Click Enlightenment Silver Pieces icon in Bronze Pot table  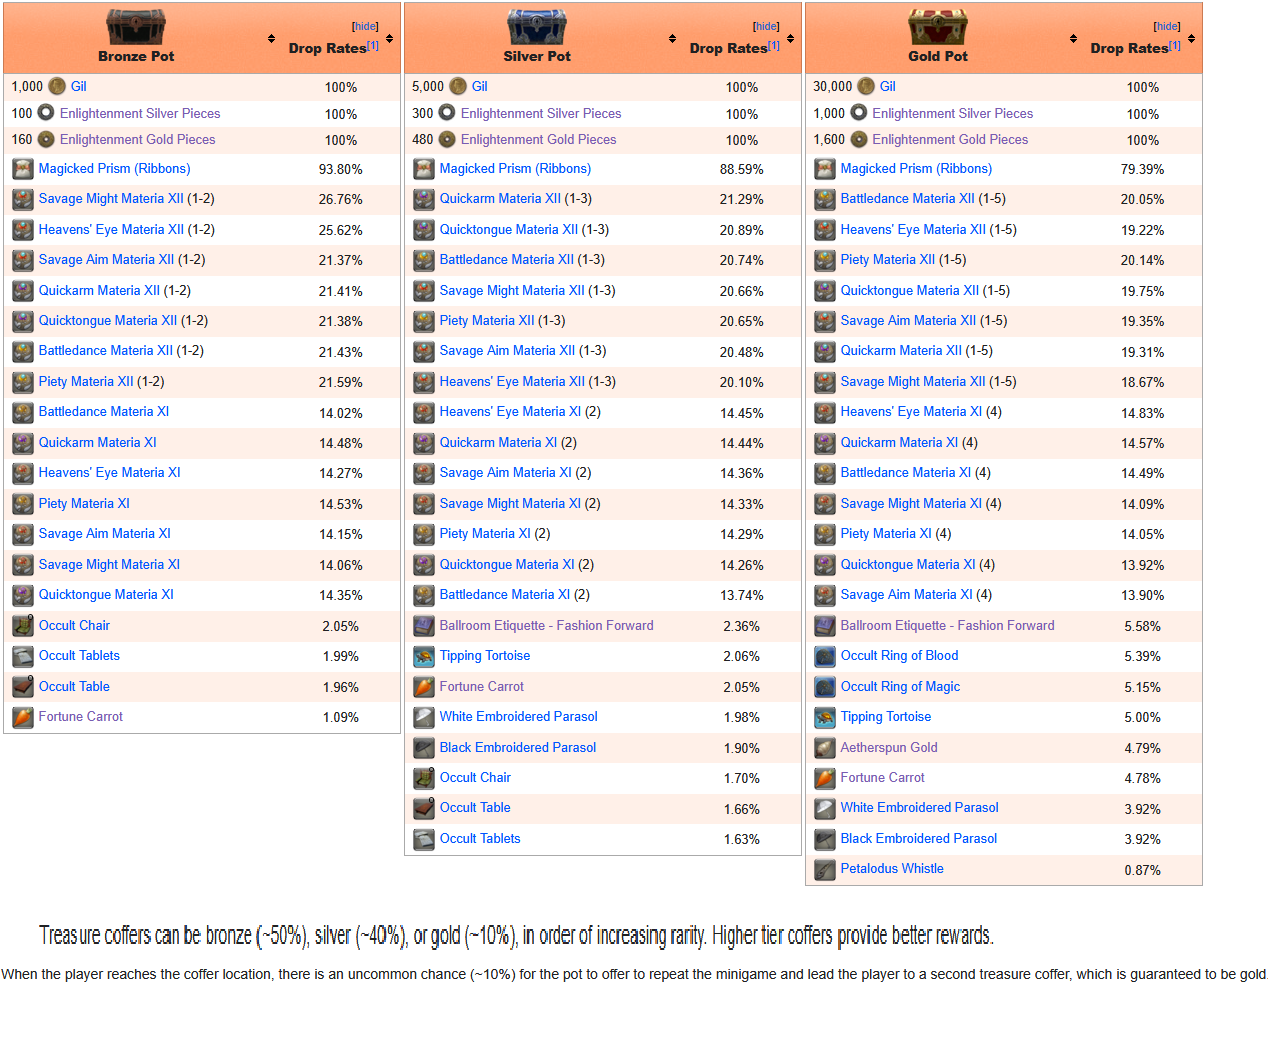click(46, 113)
